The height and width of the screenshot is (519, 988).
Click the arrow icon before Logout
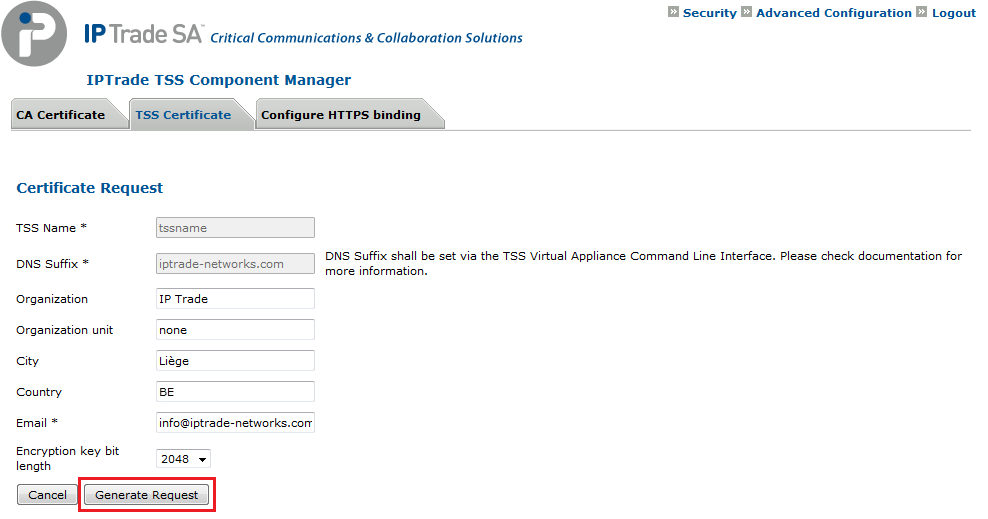922,12
